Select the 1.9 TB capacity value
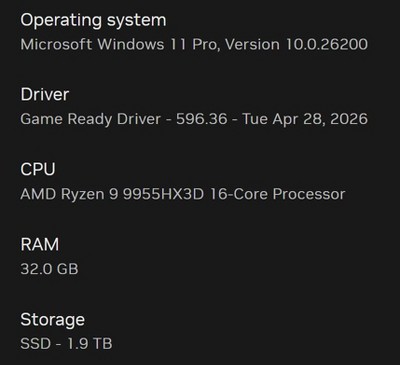 coord(90,344)
